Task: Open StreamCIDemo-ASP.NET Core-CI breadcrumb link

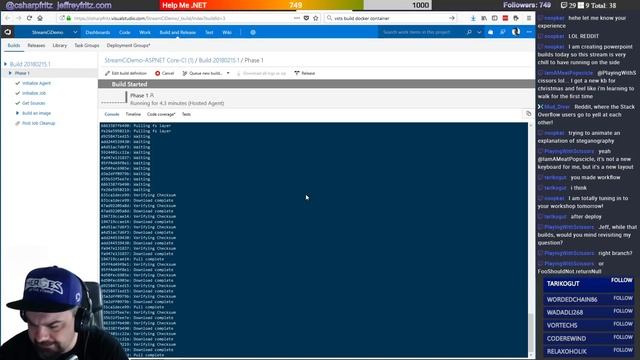Action: pyautogui.click(x=149, y=60)
